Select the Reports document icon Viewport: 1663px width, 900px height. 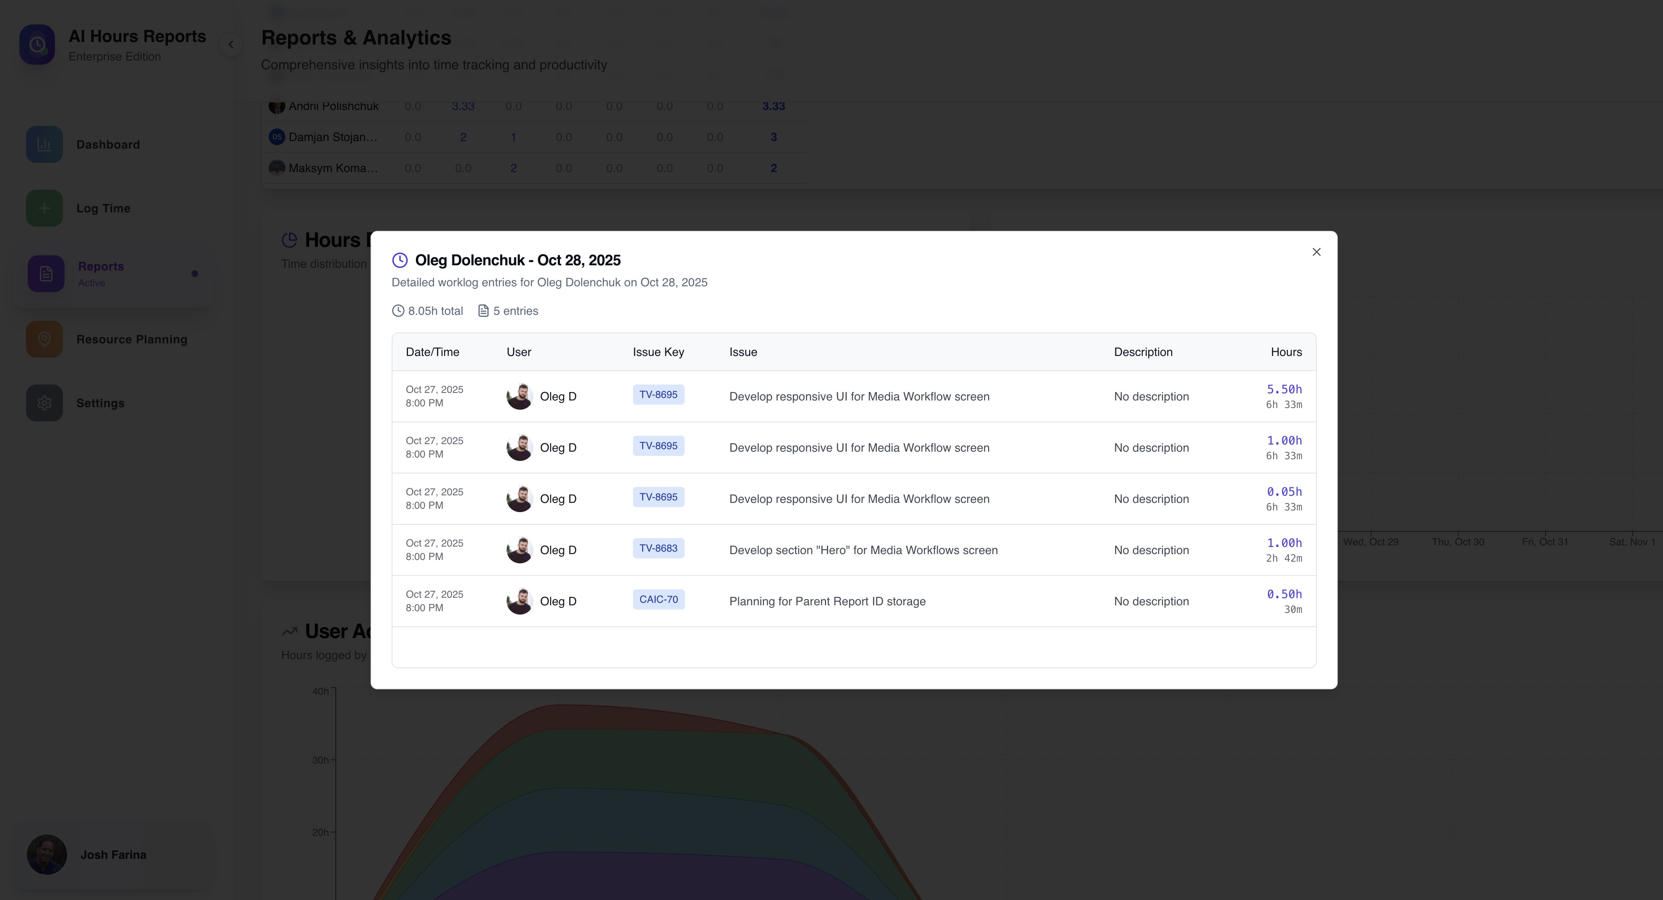pyautogui.click(x=46, y=274)
